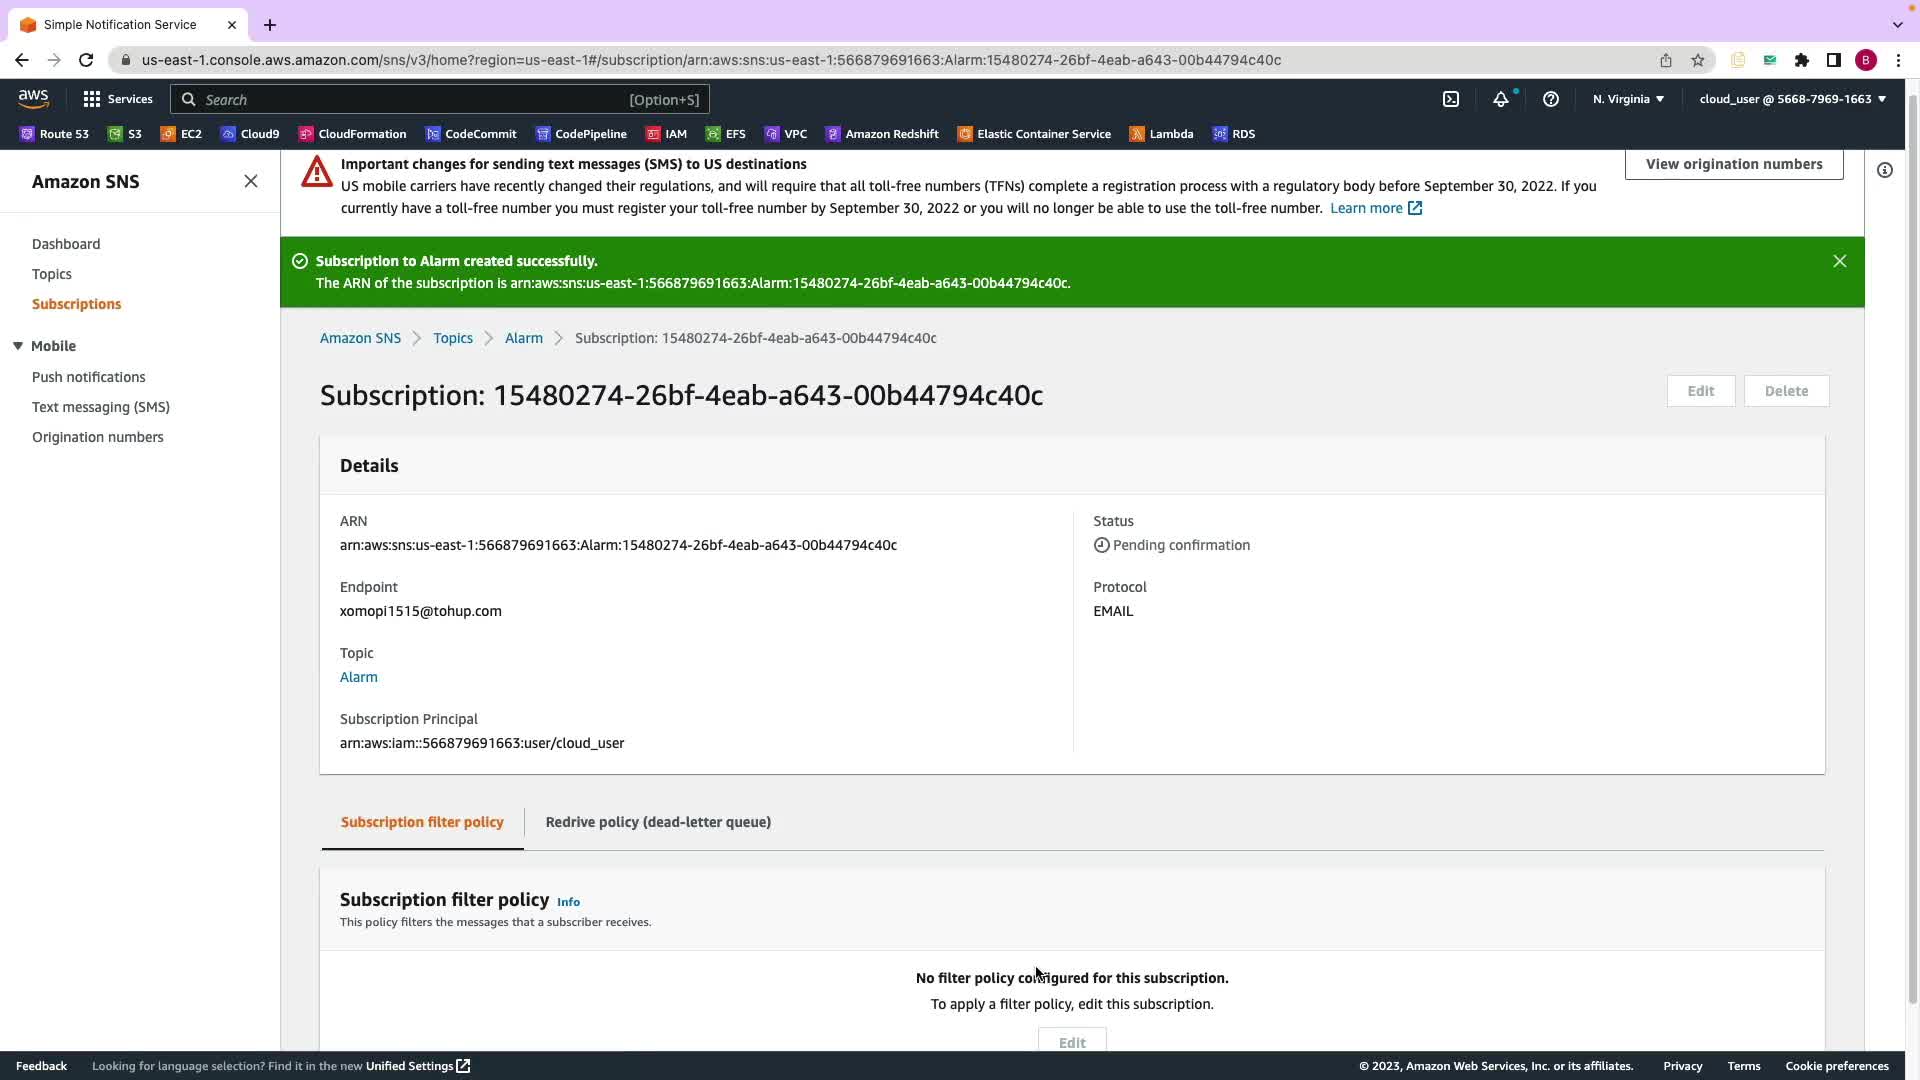Click the AWS console search field
This screenshot has height=1080, width=1920.
(x=440, y=99)
